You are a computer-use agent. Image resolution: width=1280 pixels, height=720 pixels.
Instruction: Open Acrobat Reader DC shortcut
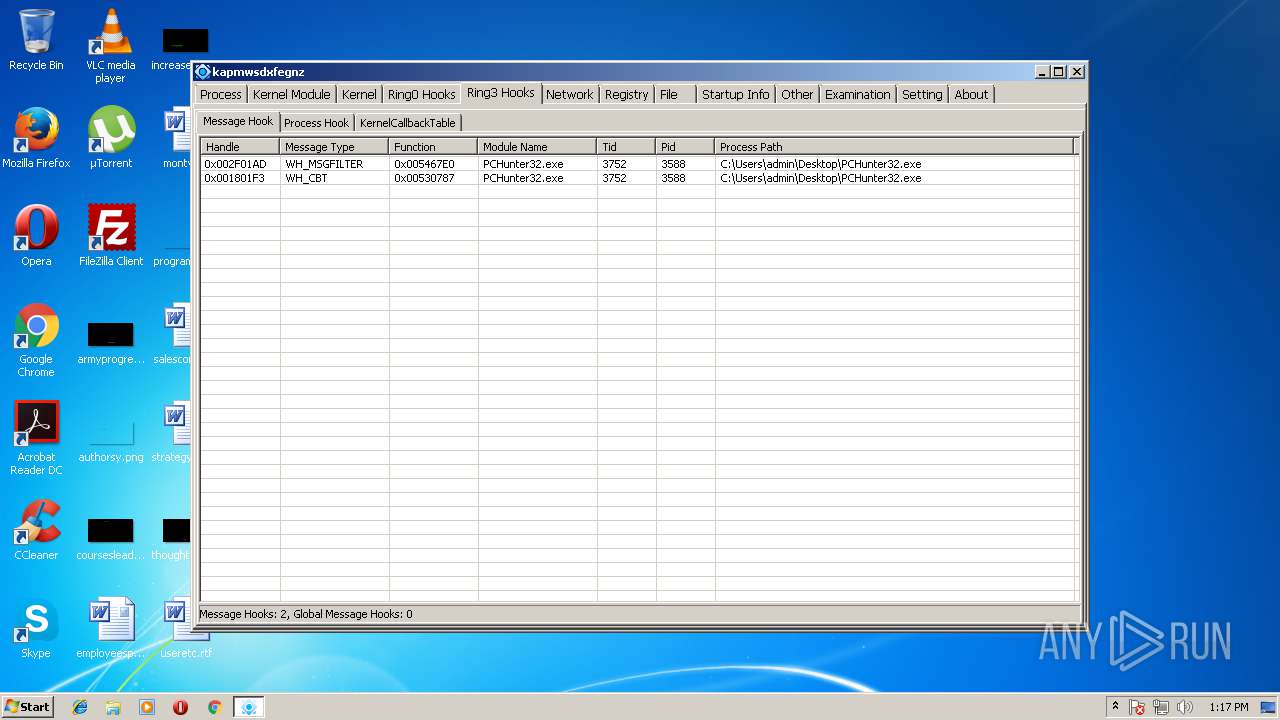[x=36, y=438]
